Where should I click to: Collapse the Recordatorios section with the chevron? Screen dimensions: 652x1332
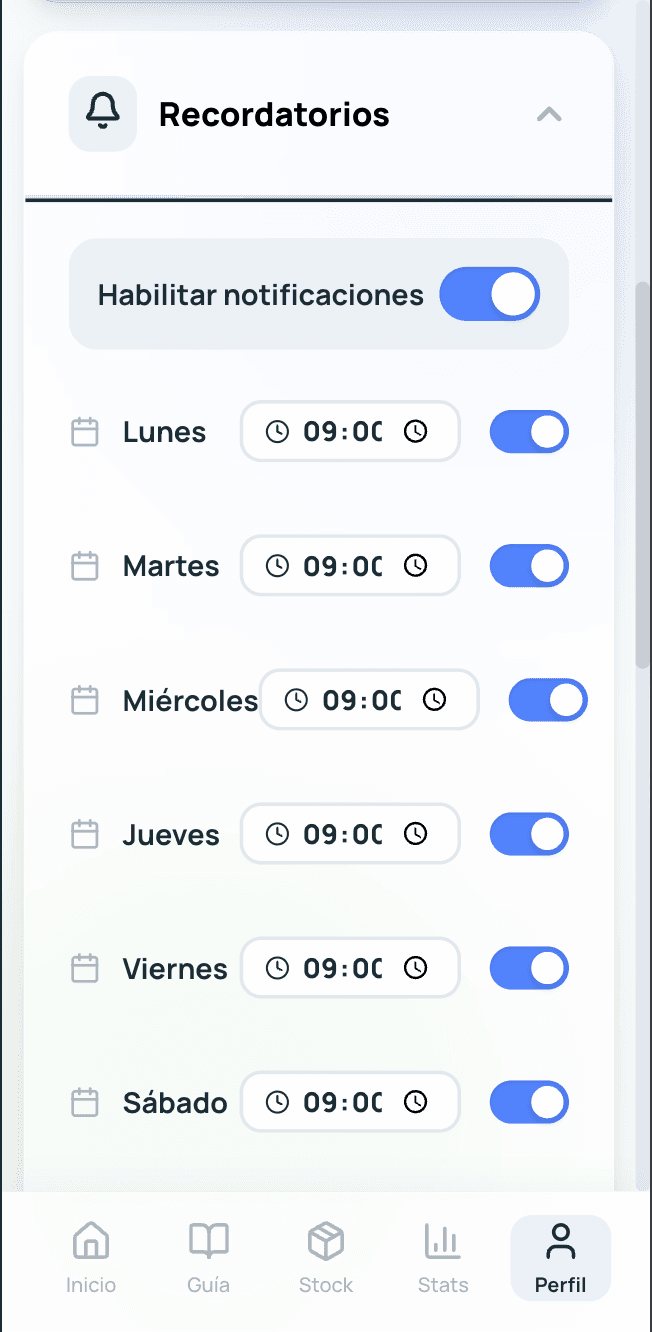(x=548, y=113)
